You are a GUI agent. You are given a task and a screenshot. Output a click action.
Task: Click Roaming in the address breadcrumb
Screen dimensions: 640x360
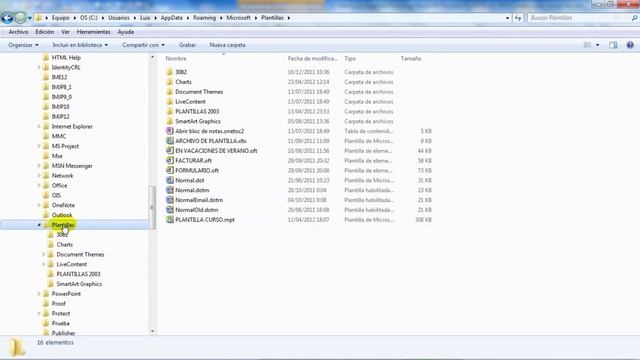(204, 18)
